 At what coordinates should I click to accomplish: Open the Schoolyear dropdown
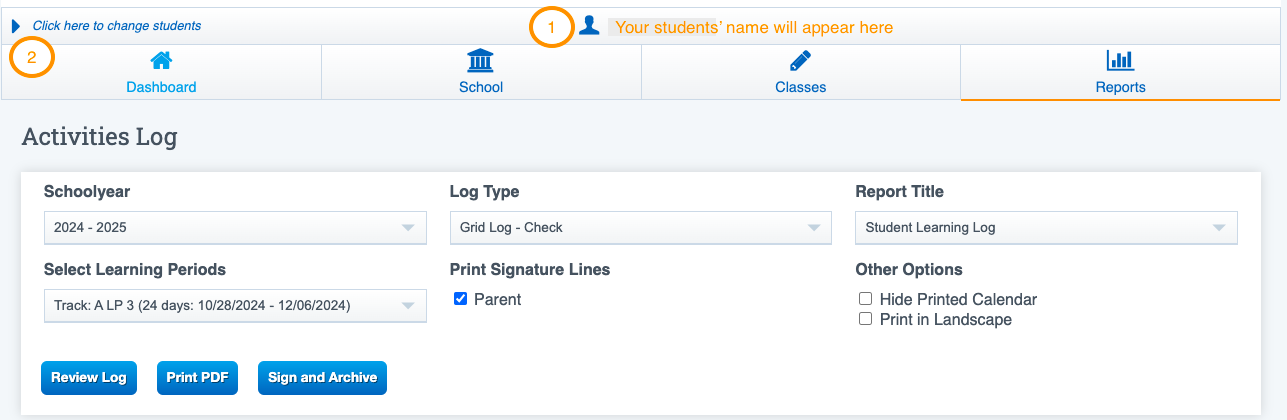tap(235, 228)
